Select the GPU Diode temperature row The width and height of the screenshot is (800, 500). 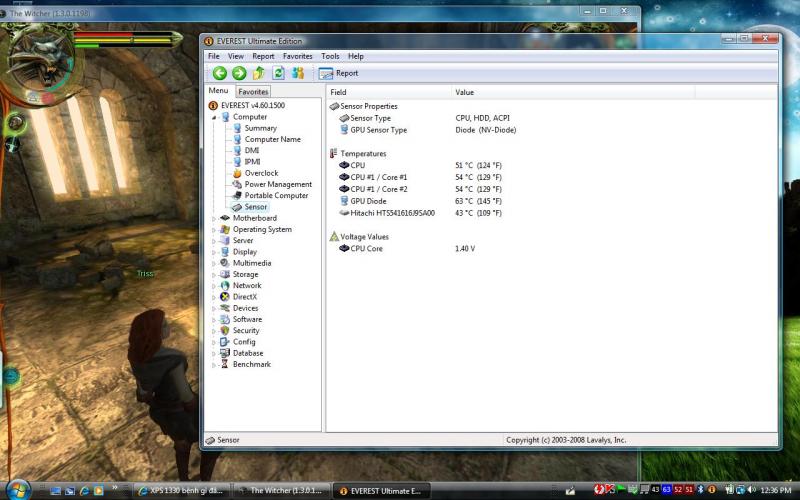(x=368, y=201)
